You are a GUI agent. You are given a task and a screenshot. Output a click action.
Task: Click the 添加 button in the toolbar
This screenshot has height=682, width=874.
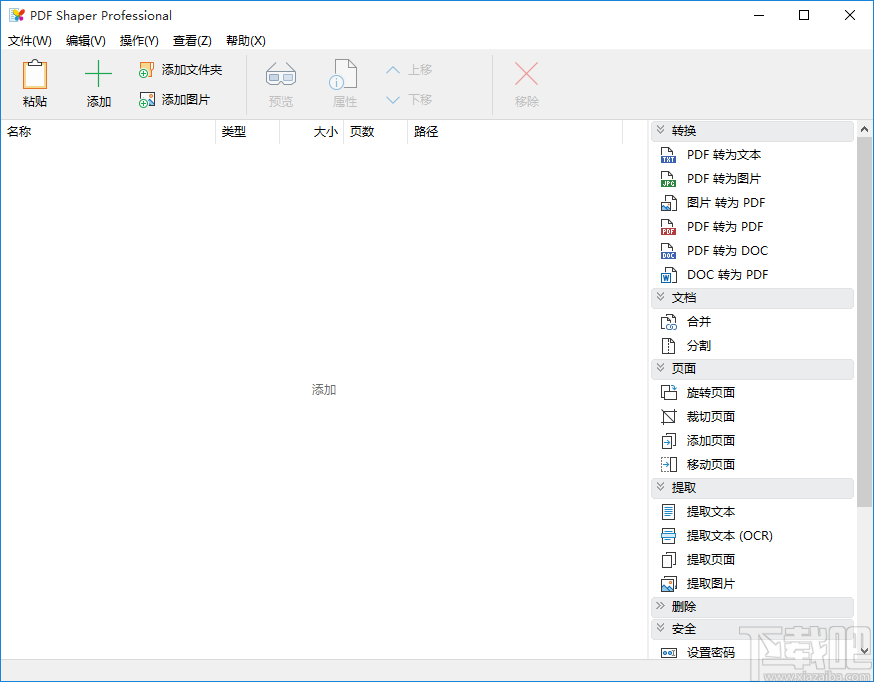tap(98, 84)
